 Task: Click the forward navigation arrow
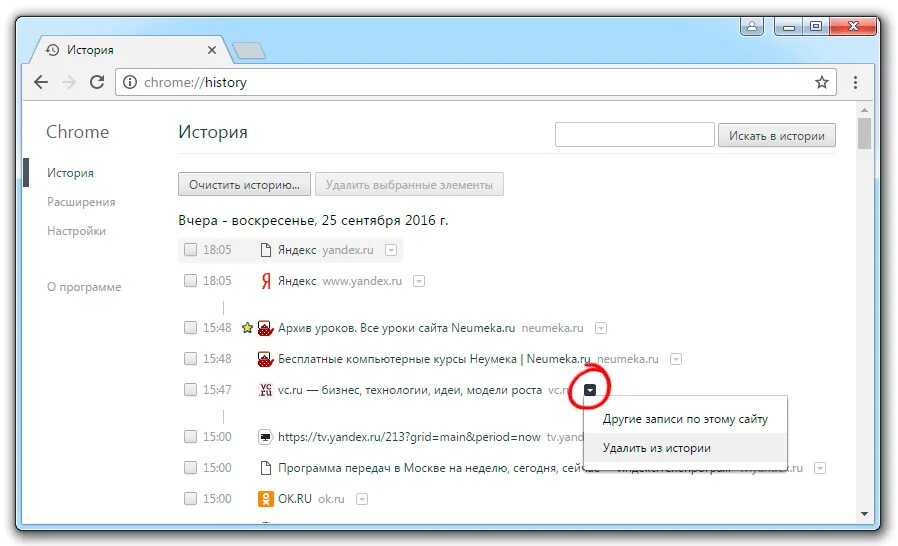(69, 83)
